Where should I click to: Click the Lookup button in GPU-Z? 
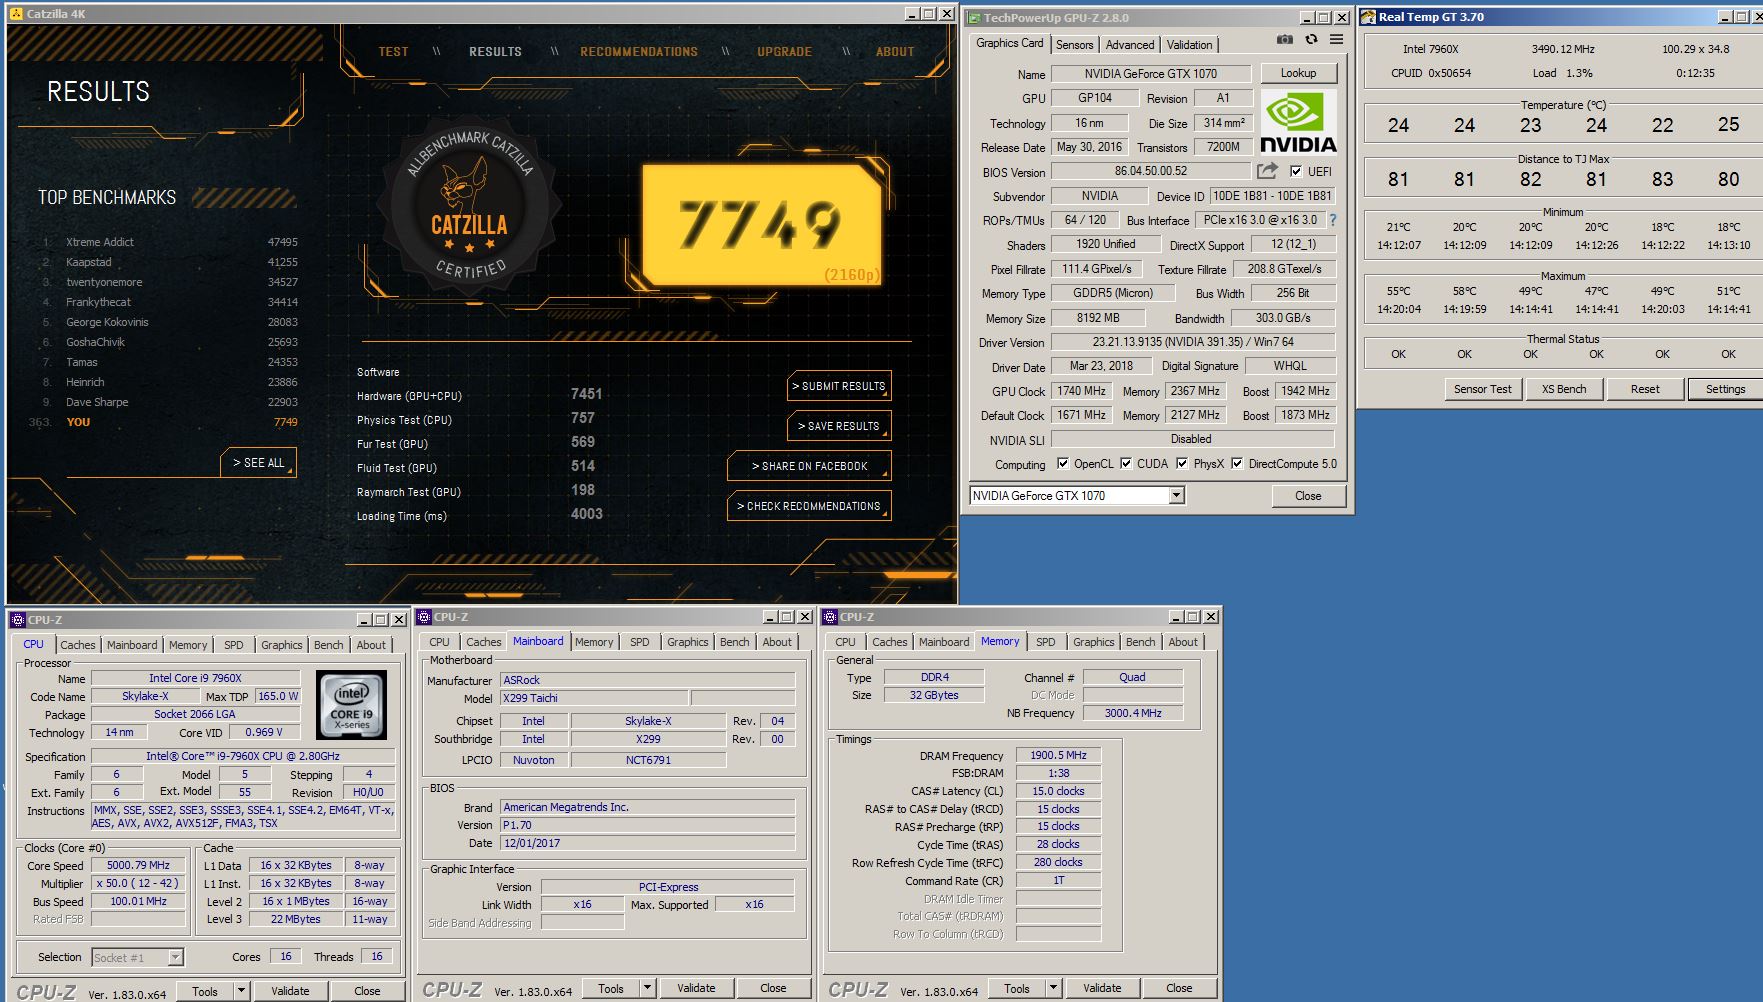(x=1298, y=73)
